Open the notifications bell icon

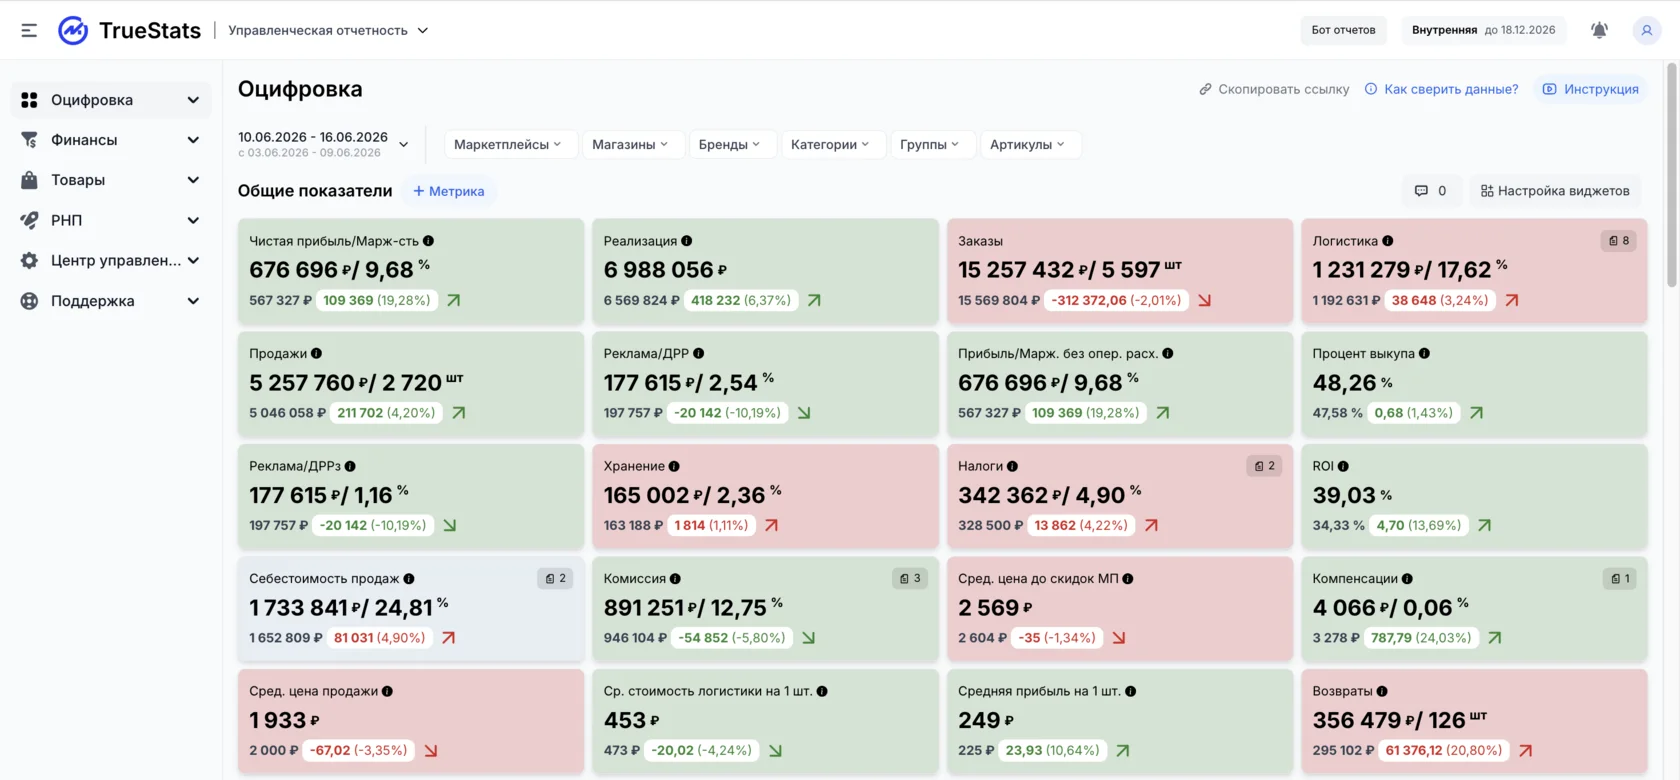point(1599,30)
